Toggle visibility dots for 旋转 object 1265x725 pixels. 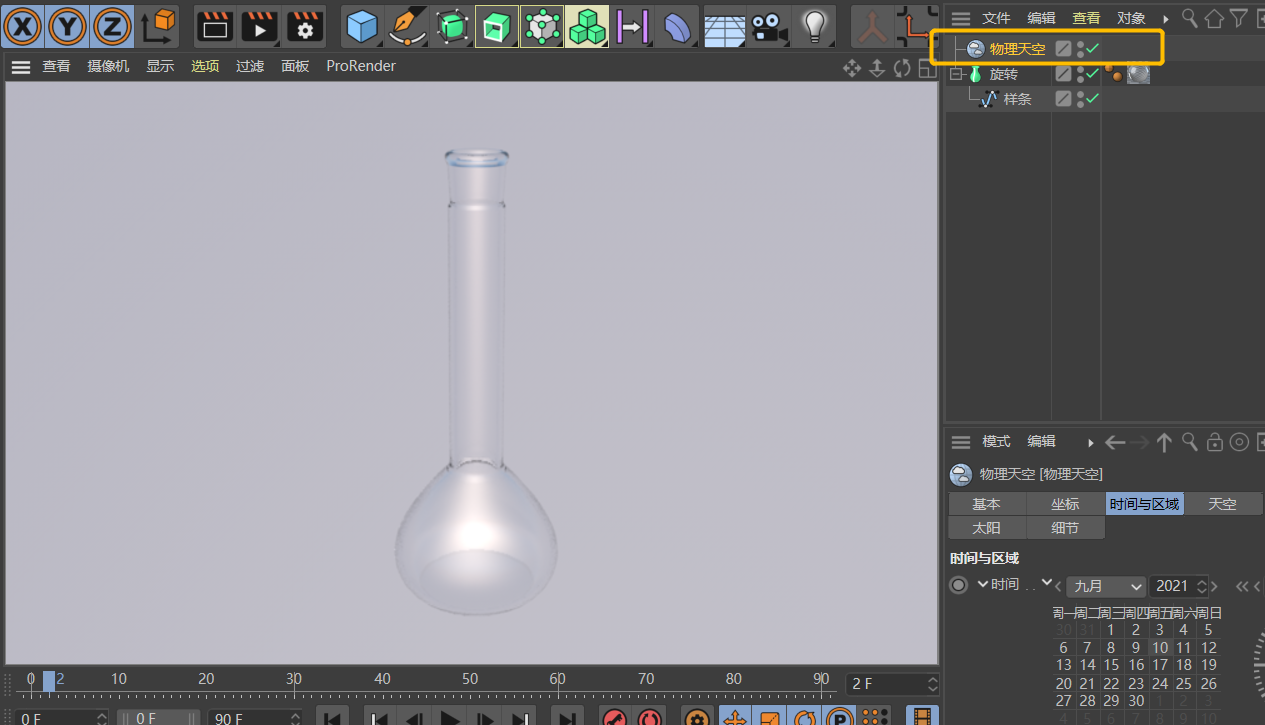pos(1081,74)
